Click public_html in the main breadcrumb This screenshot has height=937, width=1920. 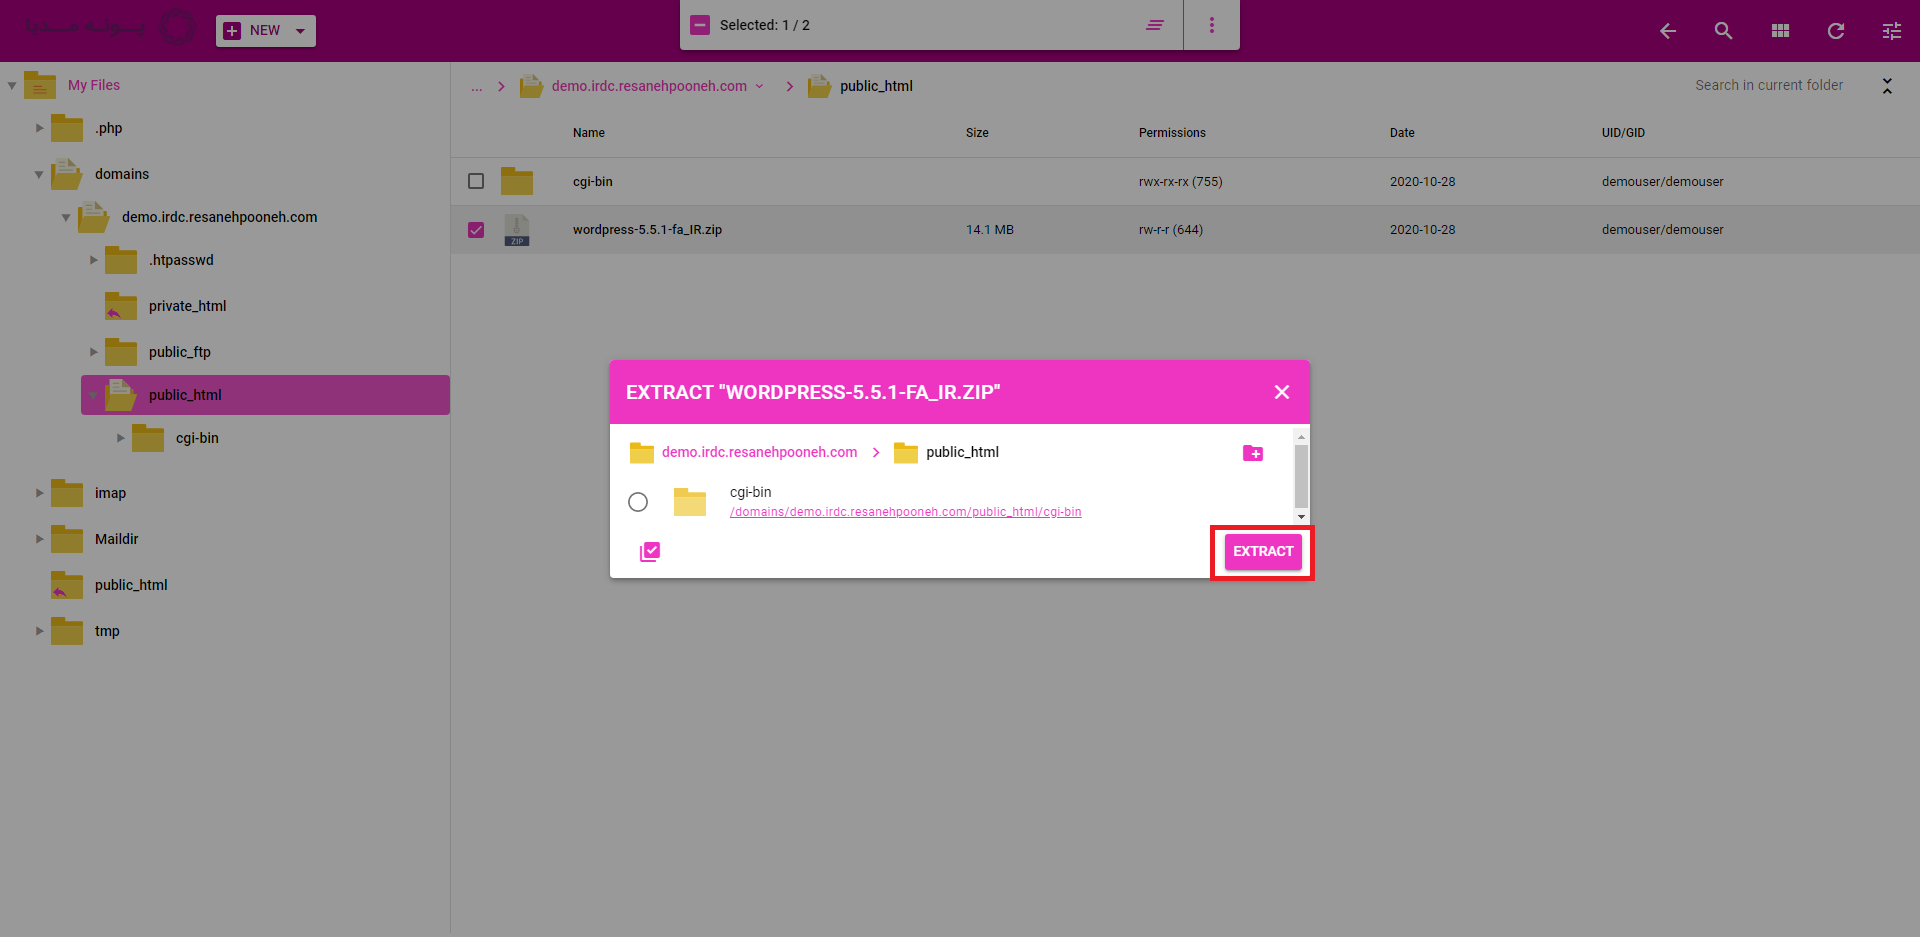pyautogui.click(x=876, y=86)
